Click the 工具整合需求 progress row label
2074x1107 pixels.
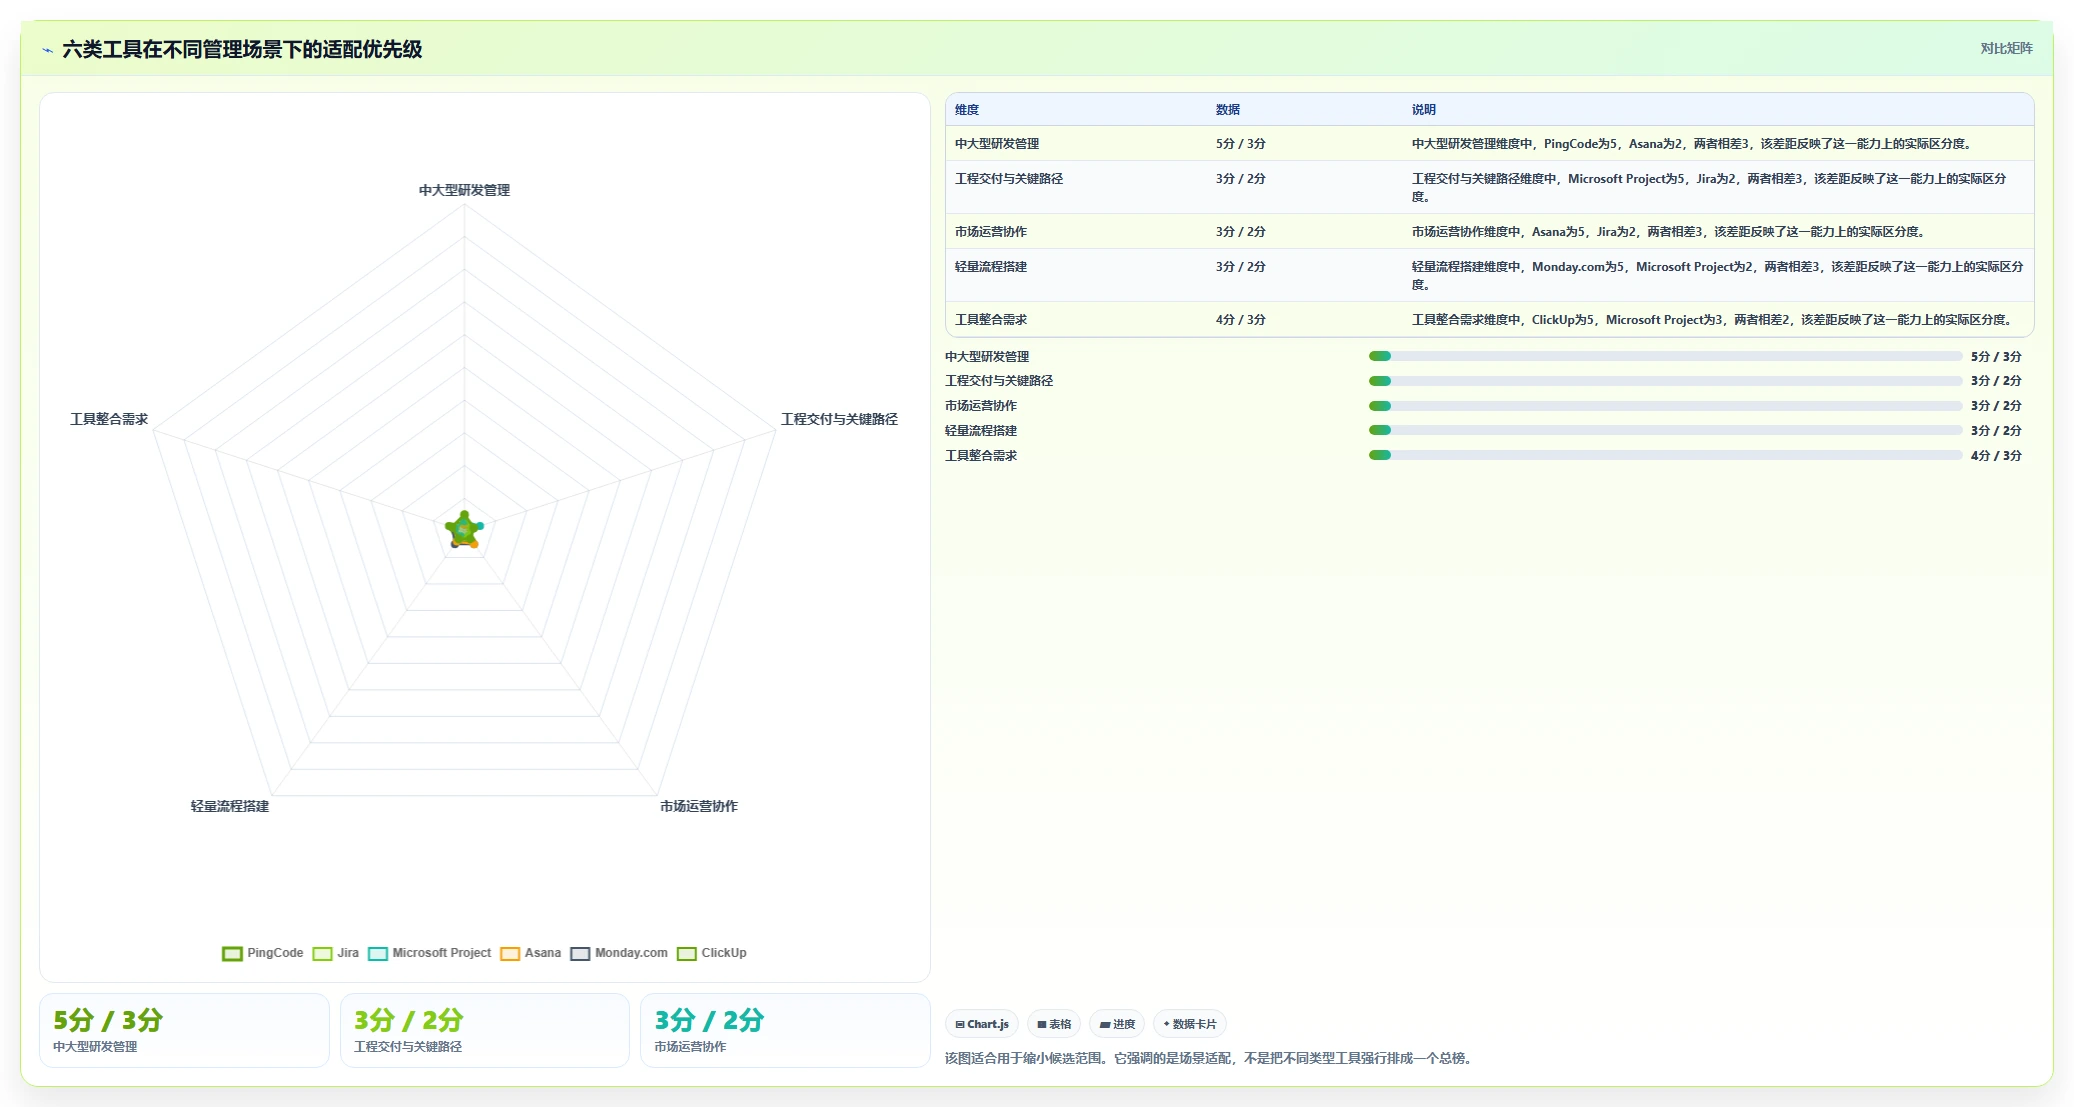[x=981, y=456]
